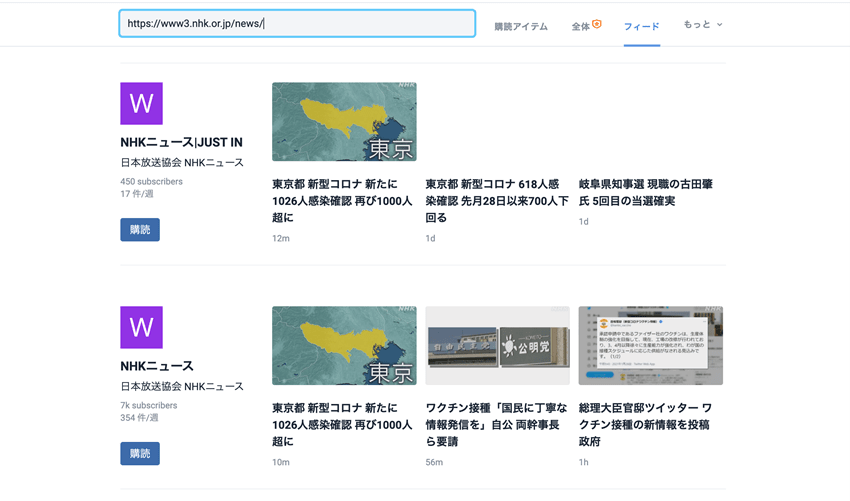Open article 総理大臣官邸ツイッター ワクチン接種
The height and width of the screenshot is (501, 850).
click(x=645, y=425)
